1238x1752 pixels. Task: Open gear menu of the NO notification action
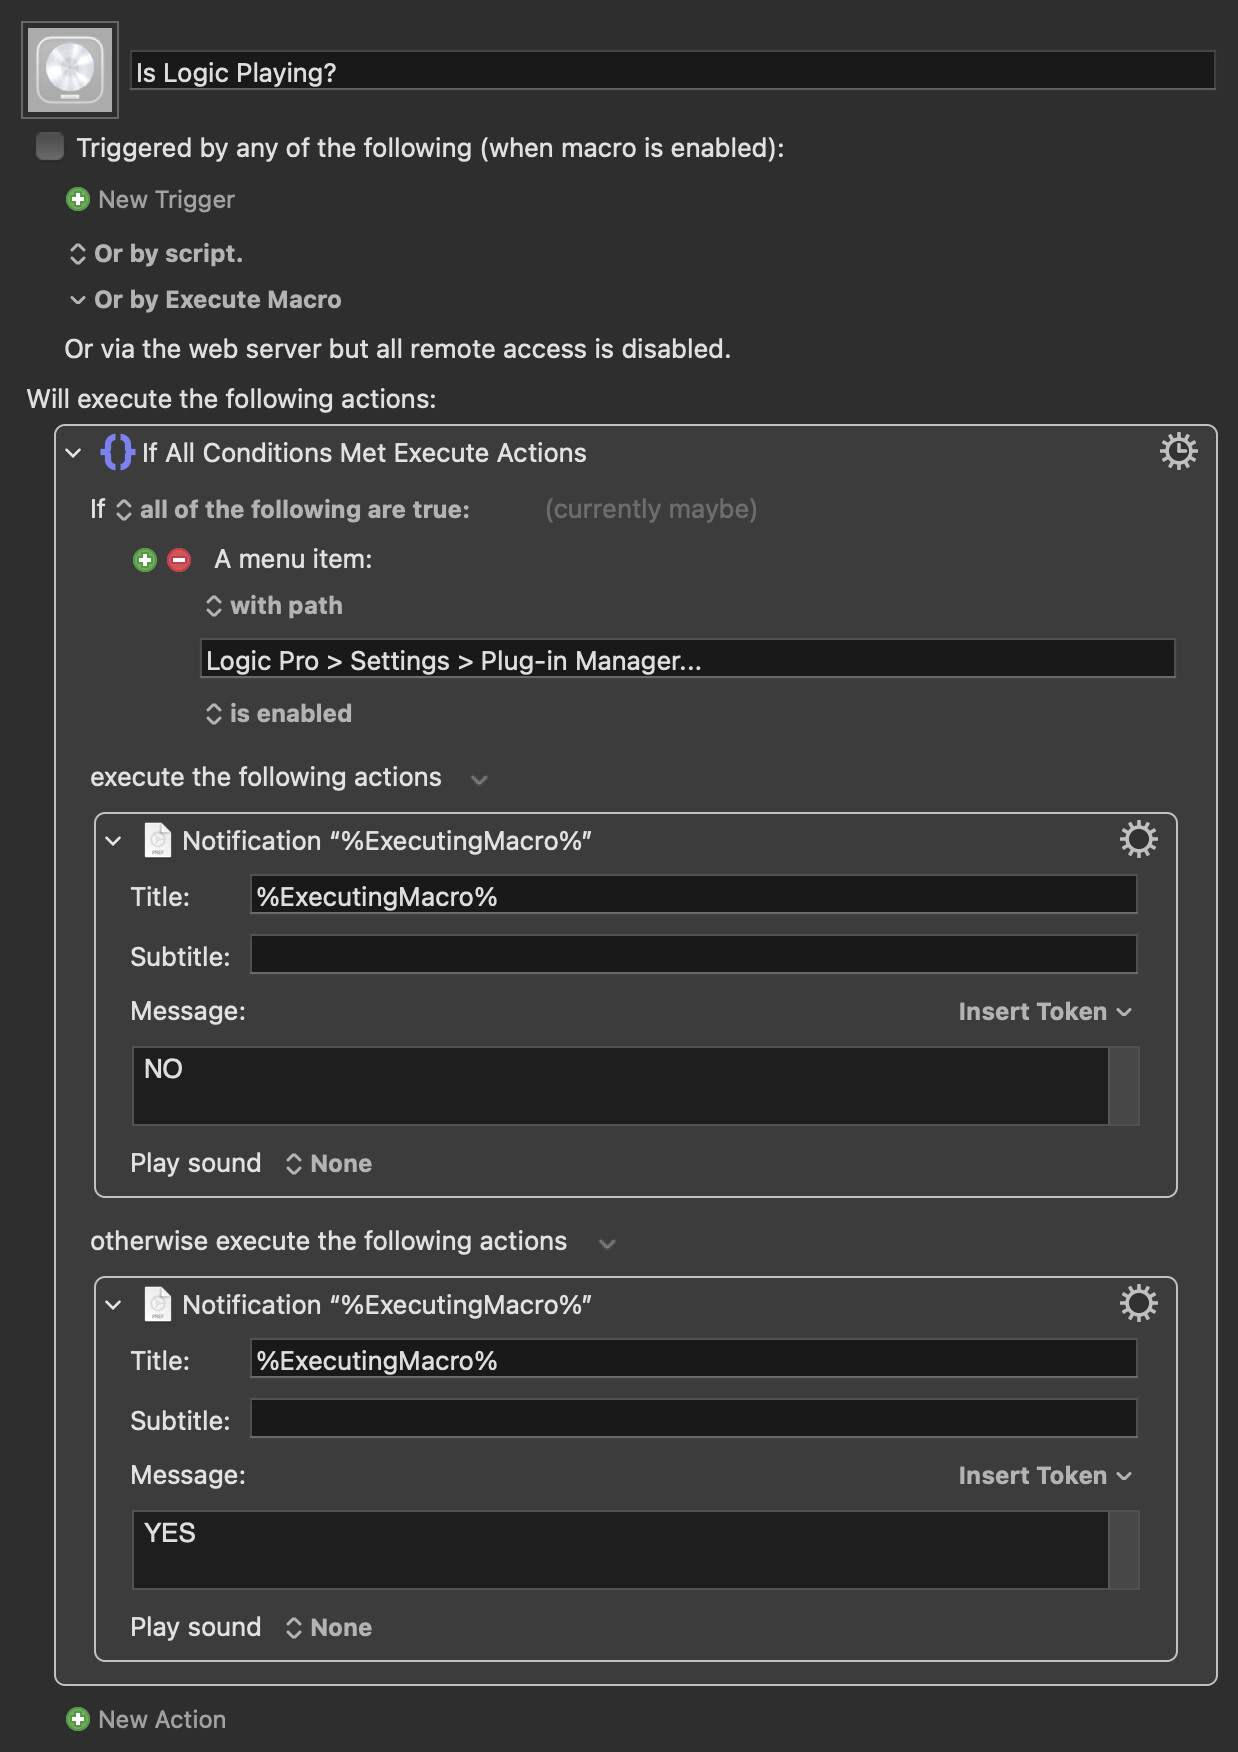click(x=1138, y=840)
